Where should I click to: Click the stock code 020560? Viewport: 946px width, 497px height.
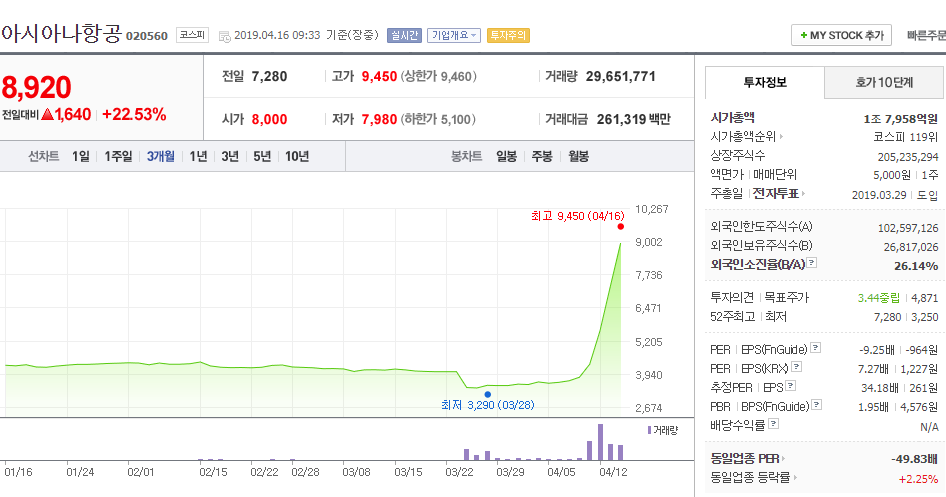(147, 36)
